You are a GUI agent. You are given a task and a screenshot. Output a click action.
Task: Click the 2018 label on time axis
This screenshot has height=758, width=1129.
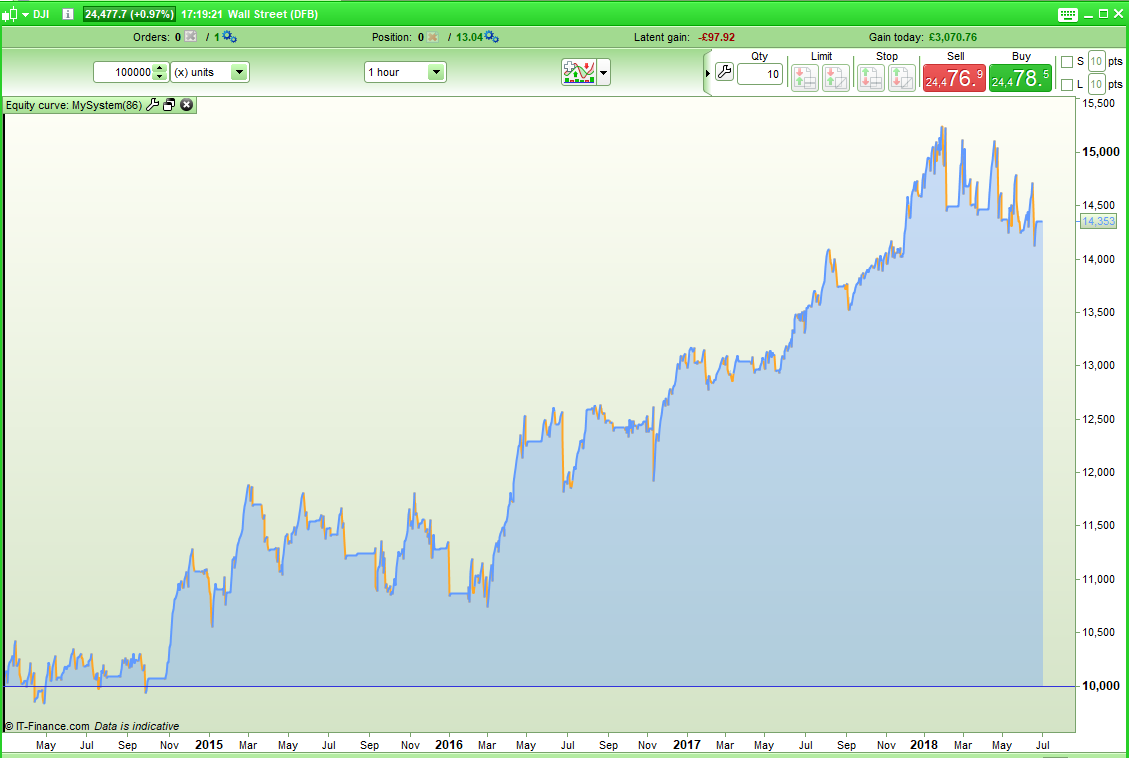tap(924, 744)
